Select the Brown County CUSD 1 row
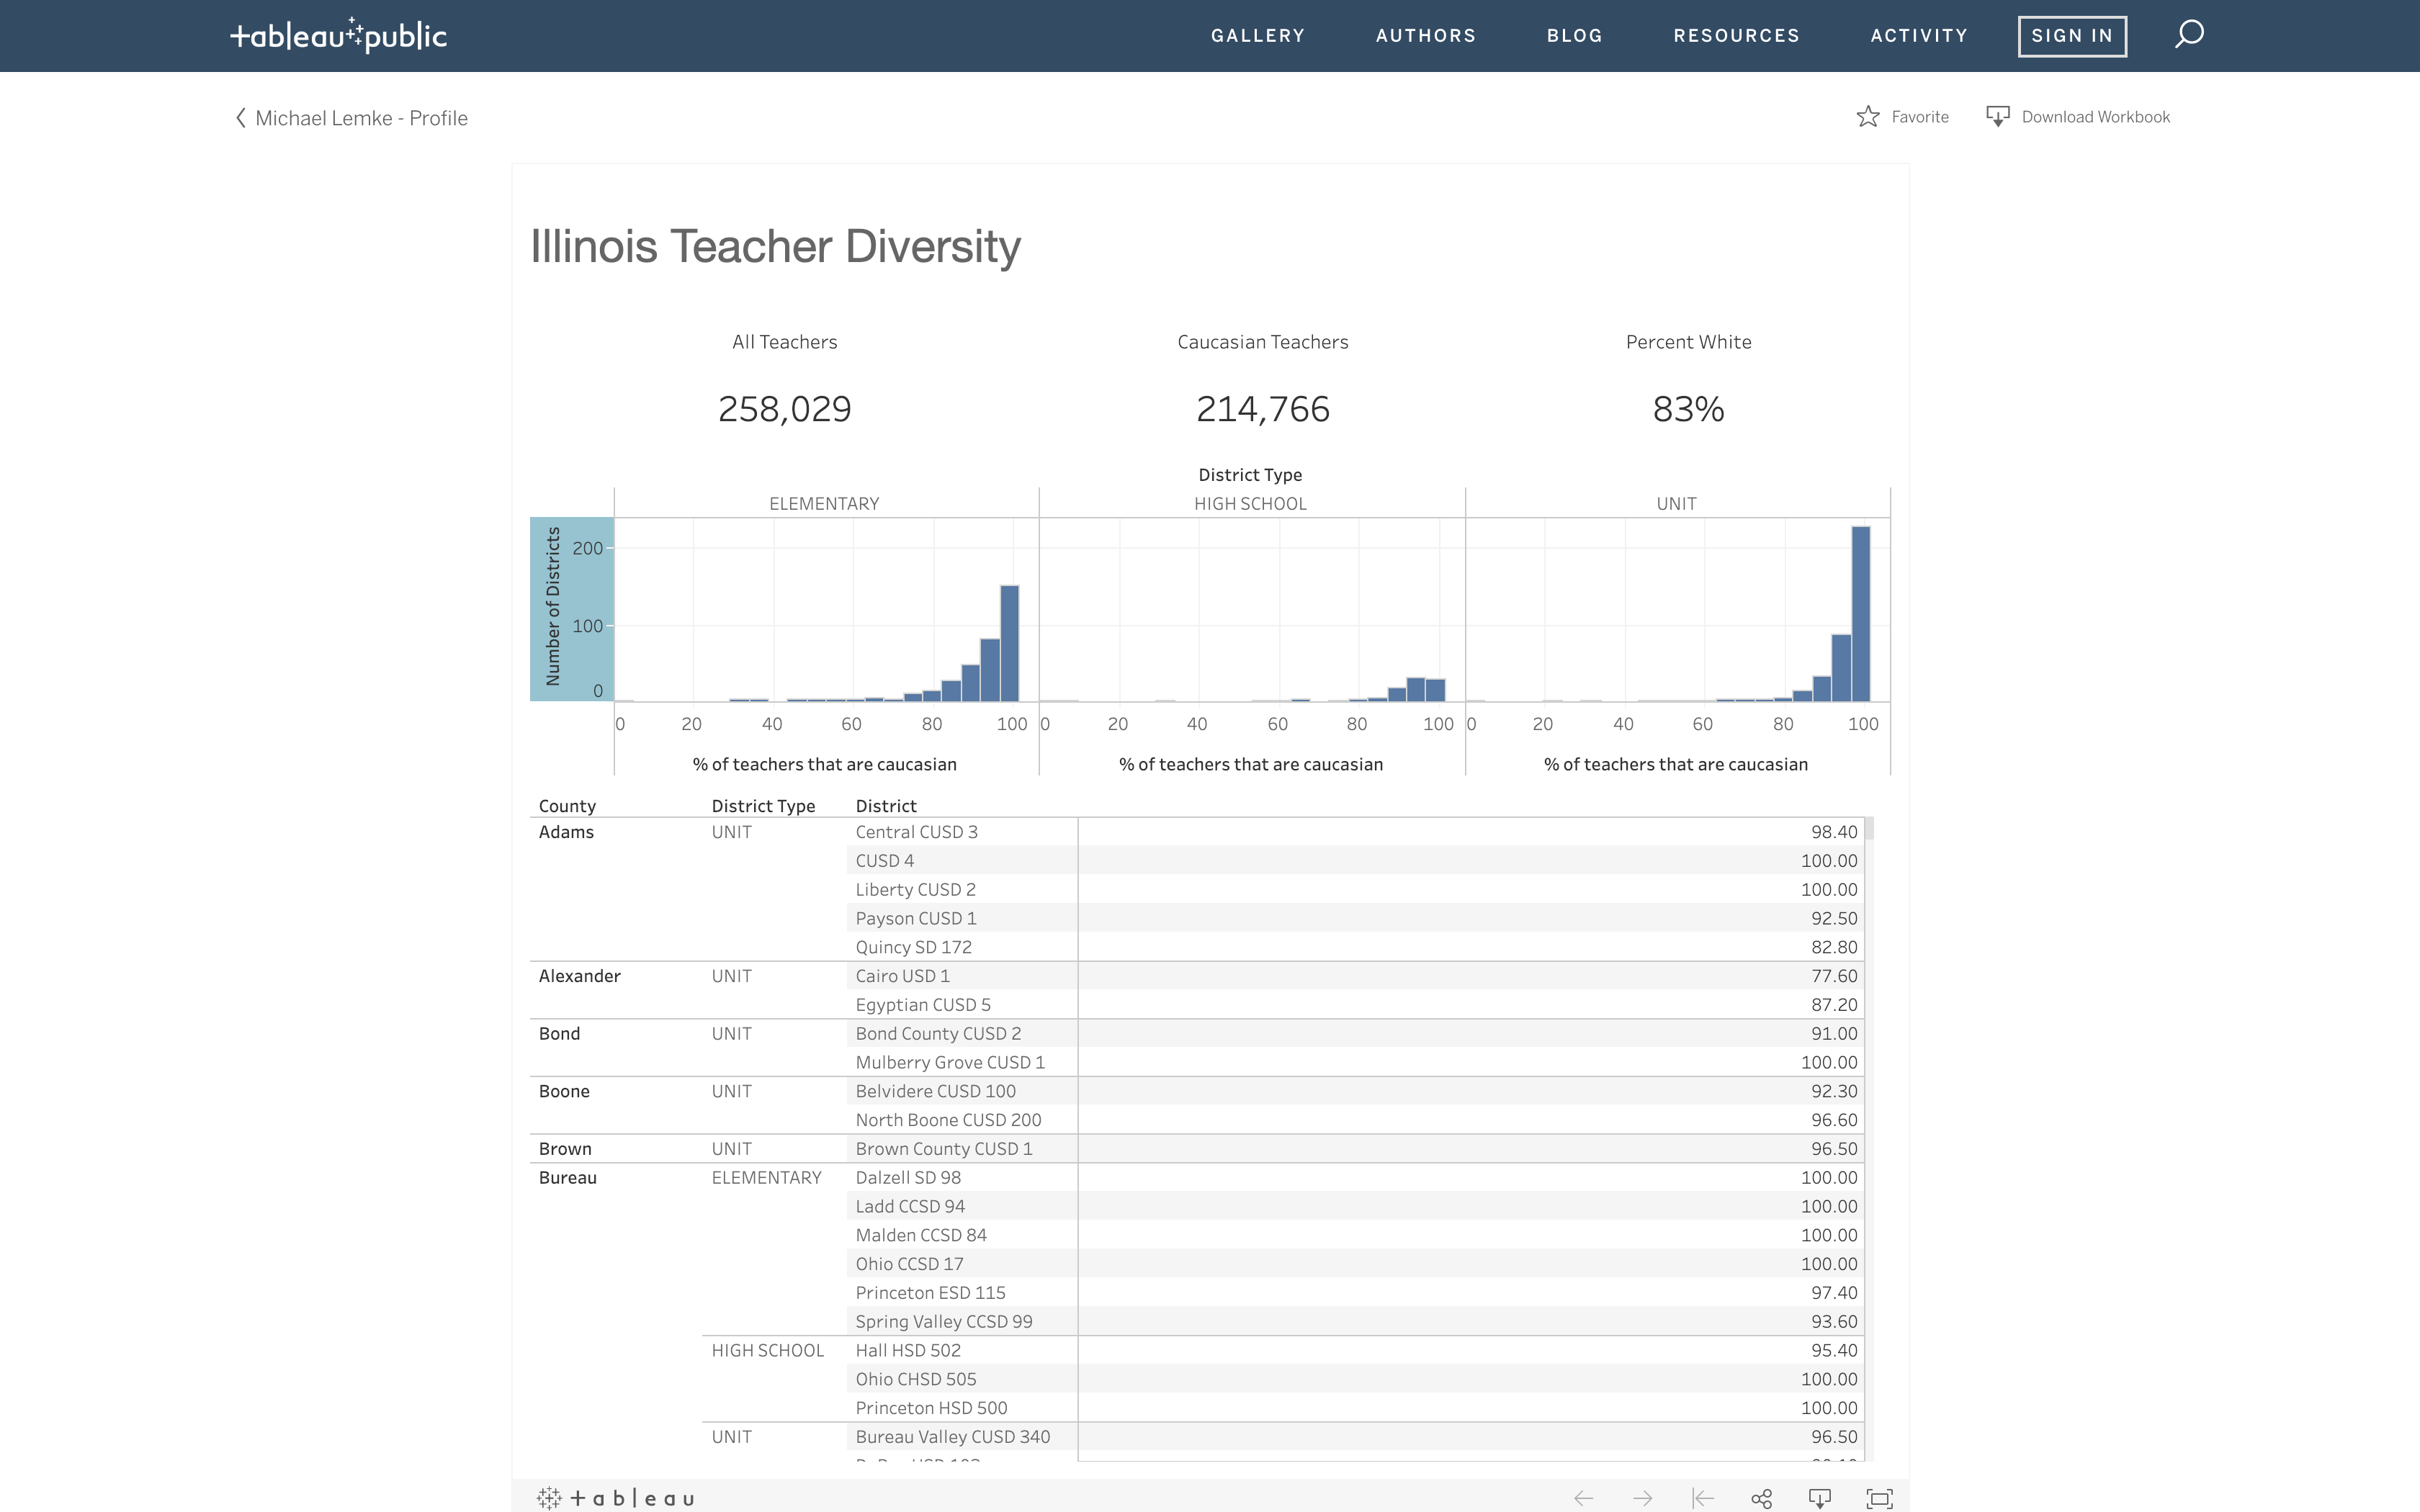 click(944, 1149)
